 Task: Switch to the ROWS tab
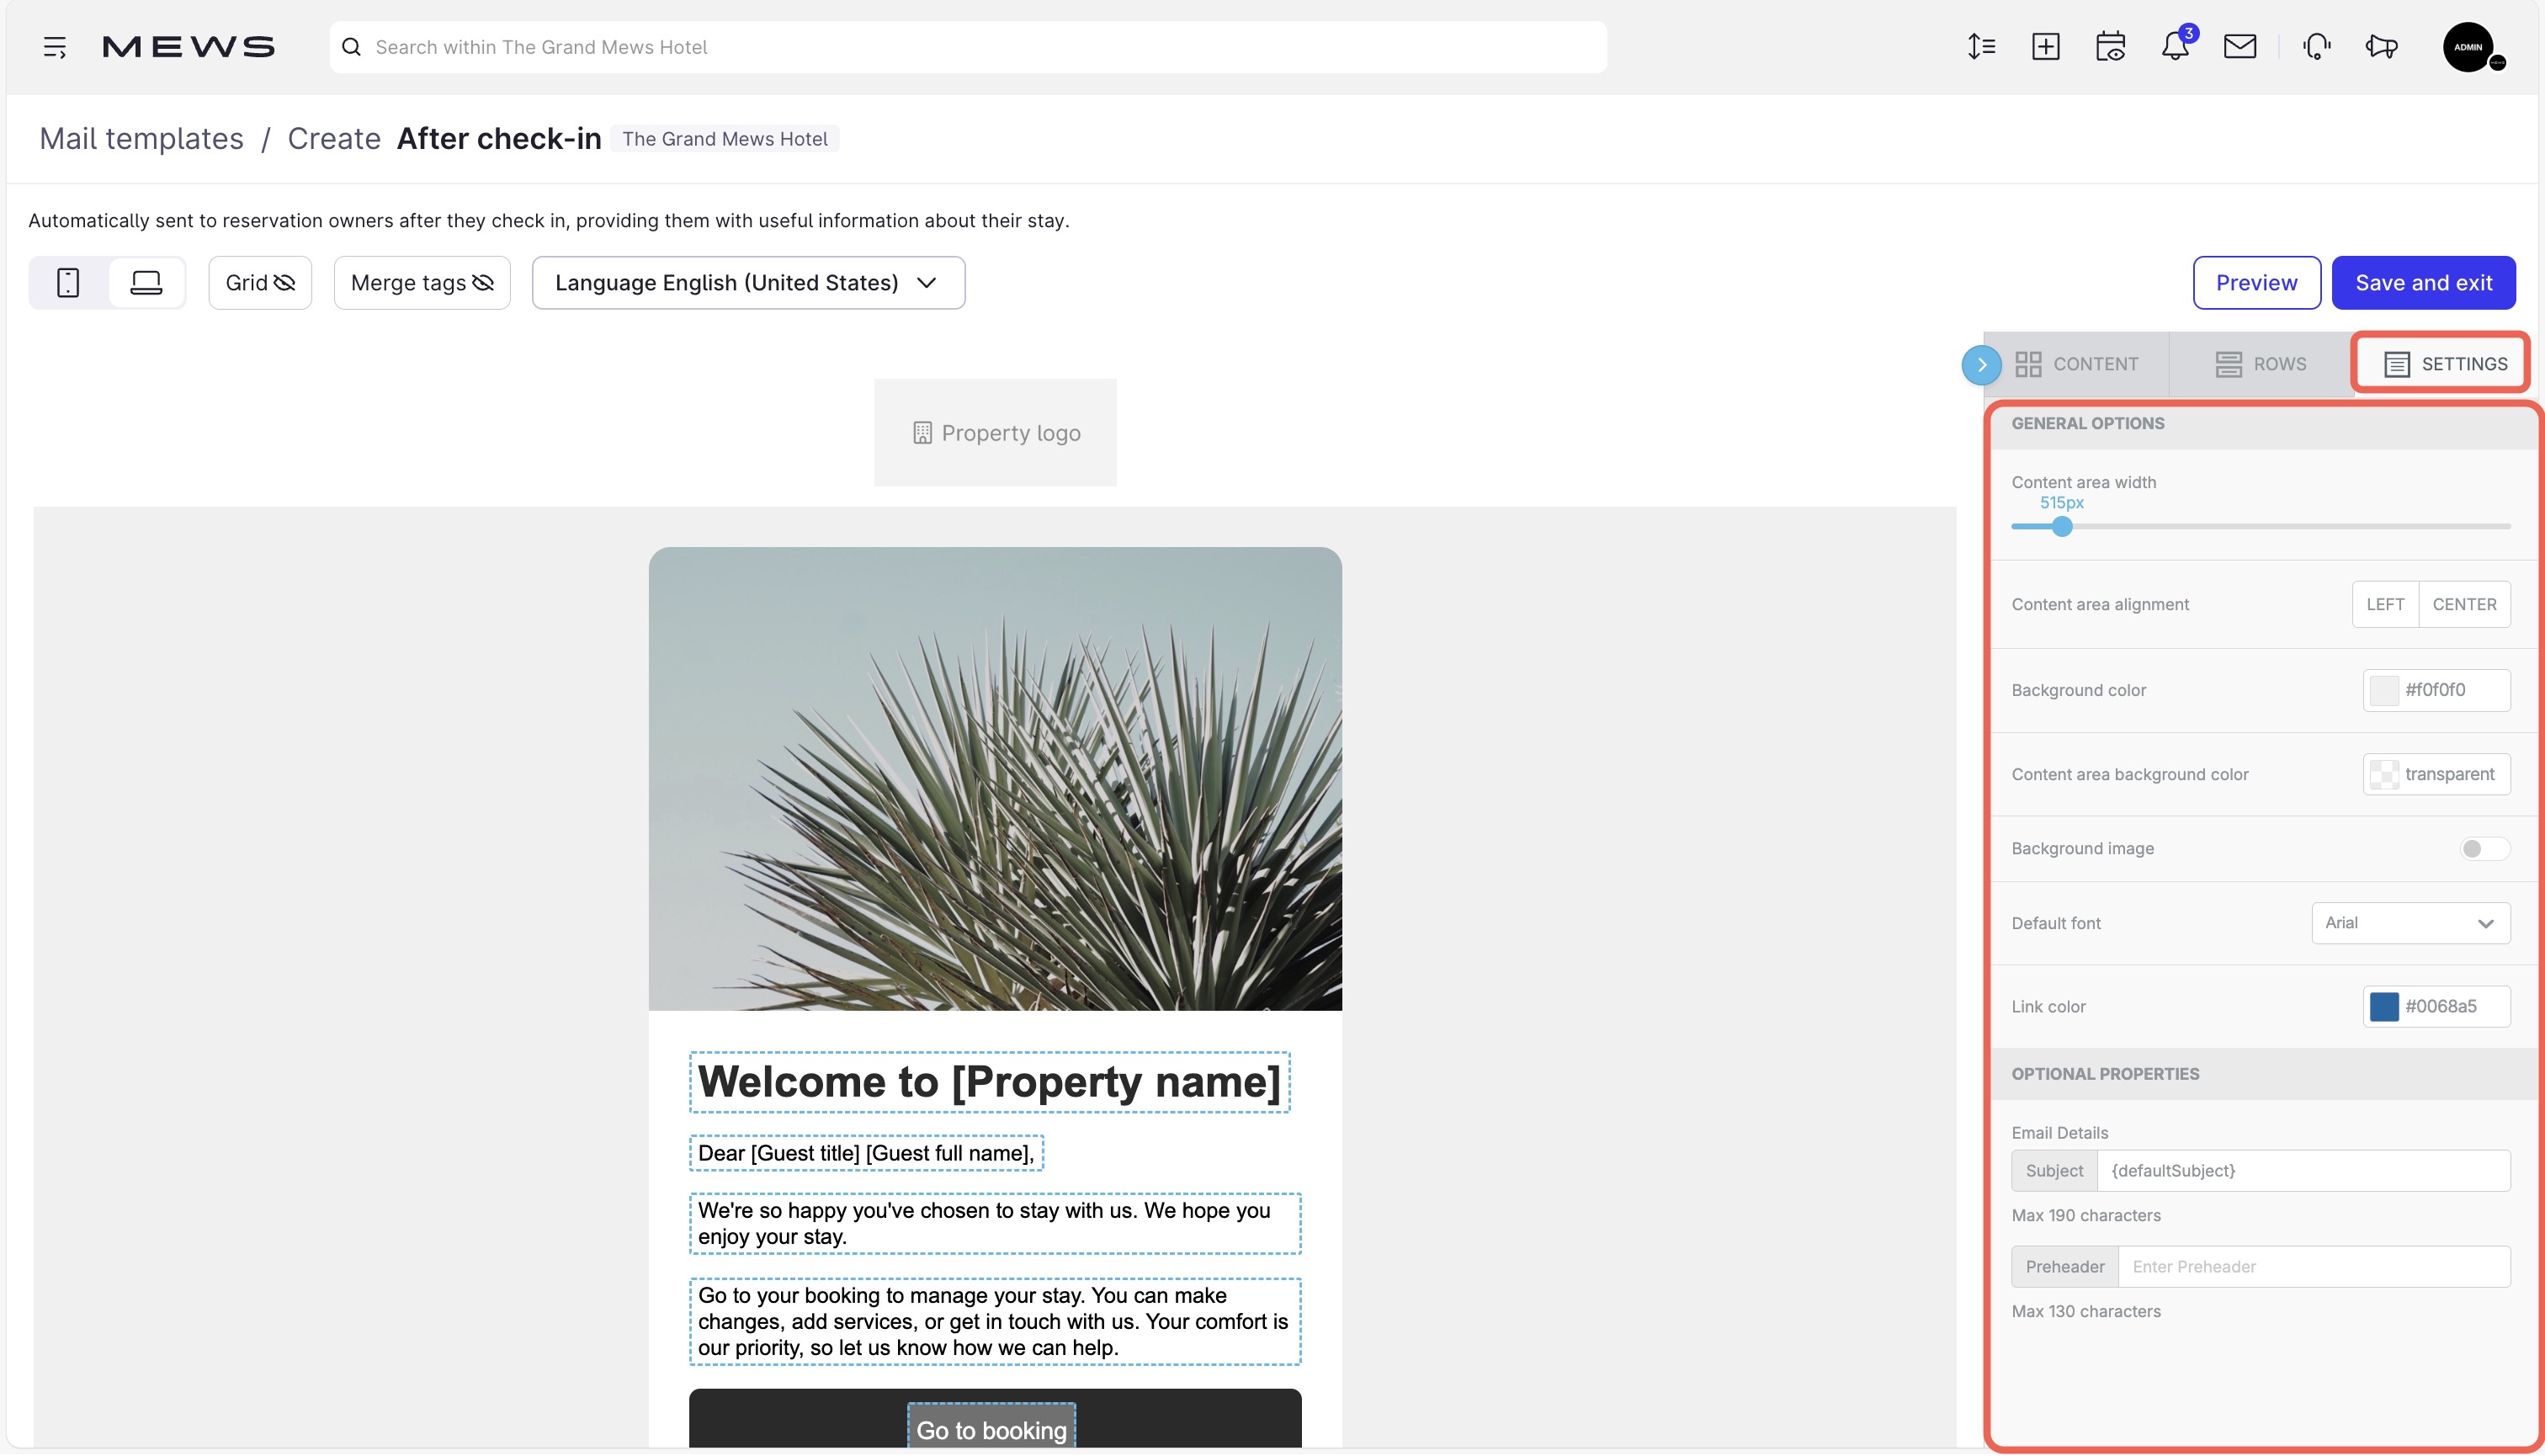2261,364
